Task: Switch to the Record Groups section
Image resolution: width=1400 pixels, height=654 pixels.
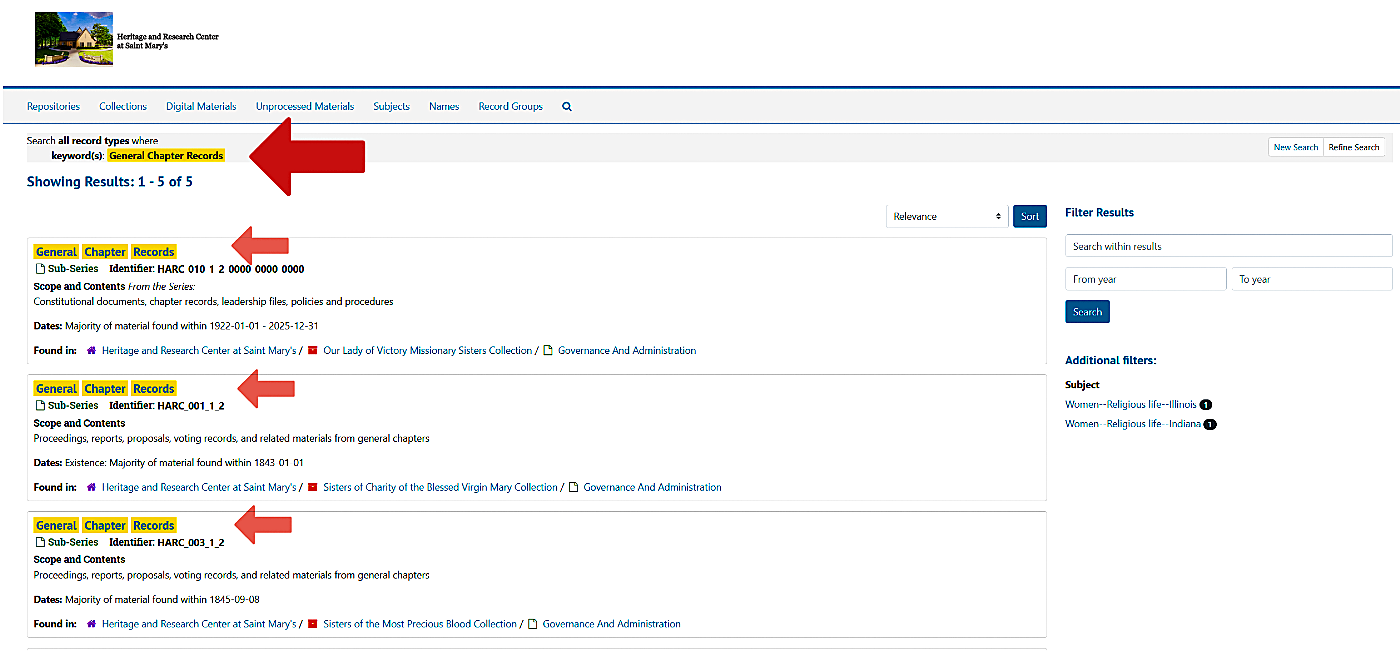Action: click(x=510, y=106)
